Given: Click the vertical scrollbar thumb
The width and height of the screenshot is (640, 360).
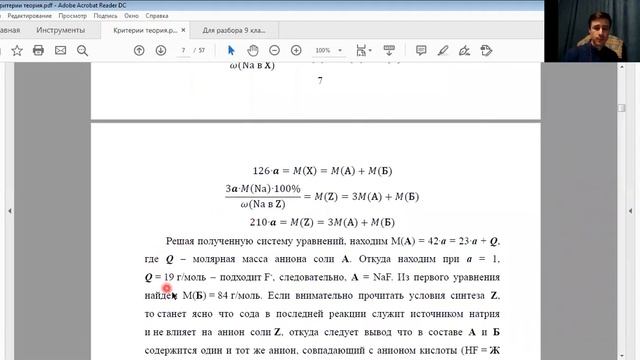Looking at the screenshot, I should (622, 108).
